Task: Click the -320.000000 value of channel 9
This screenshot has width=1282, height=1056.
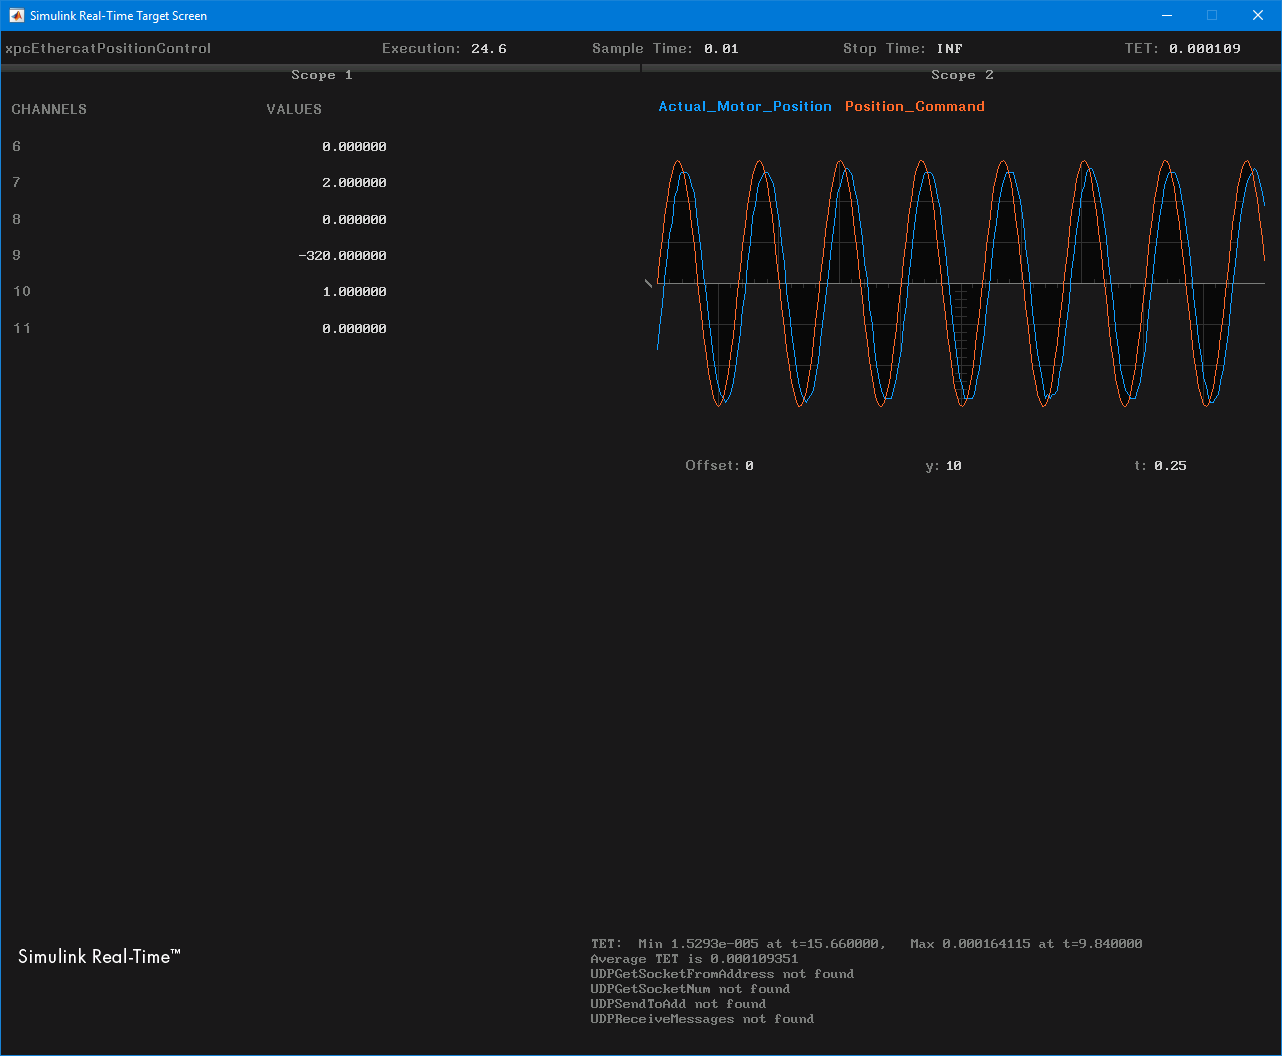Action: (342, 256)
